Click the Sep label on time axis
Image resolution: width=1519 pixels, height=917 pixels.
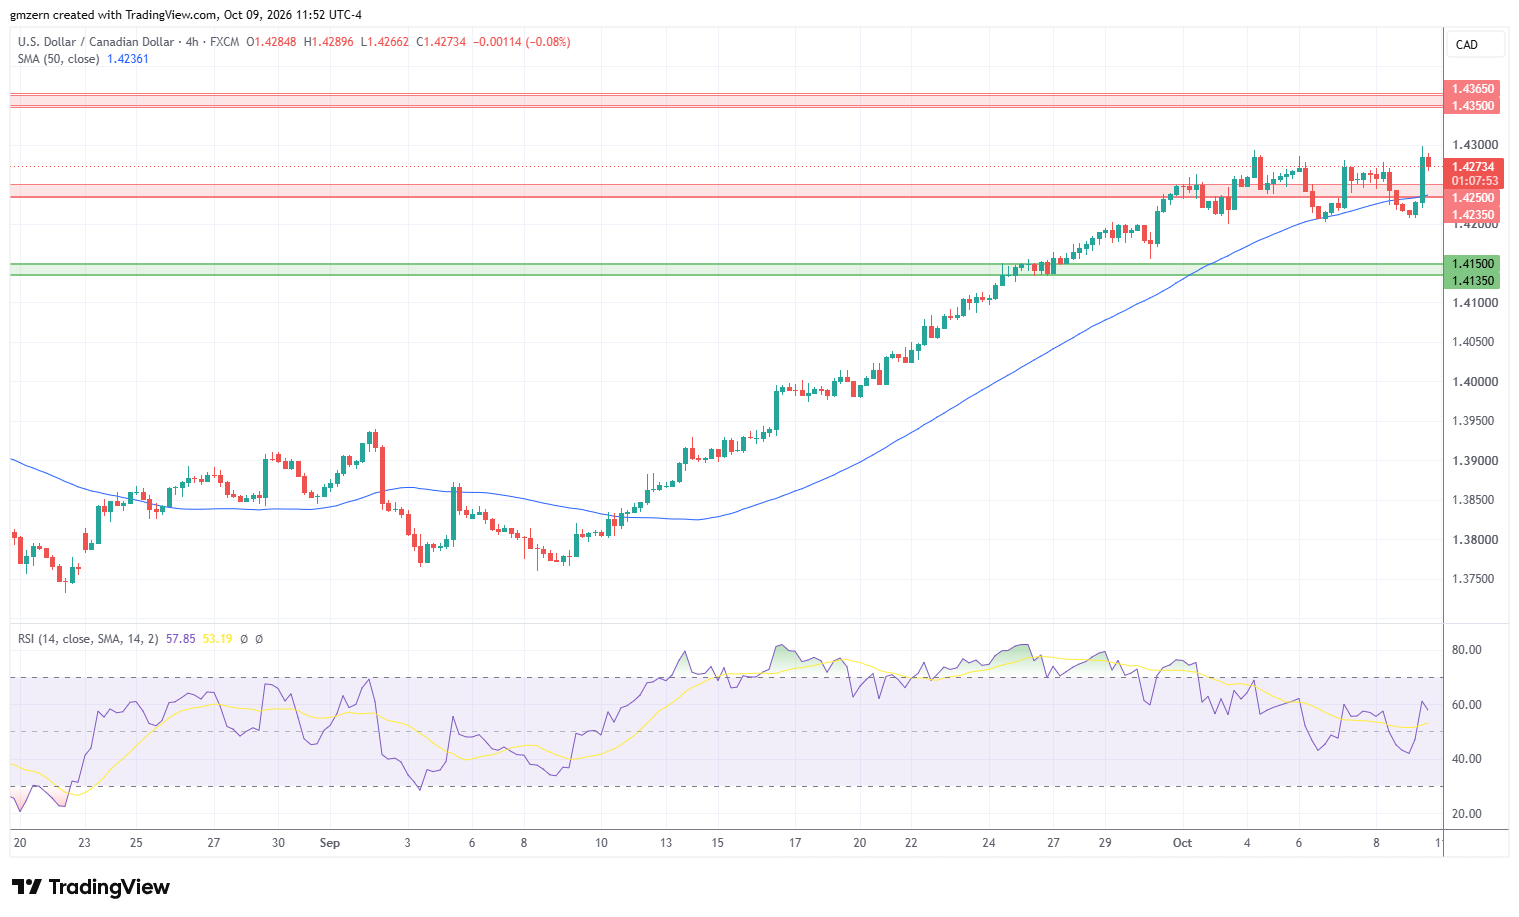tap(330, 843)
